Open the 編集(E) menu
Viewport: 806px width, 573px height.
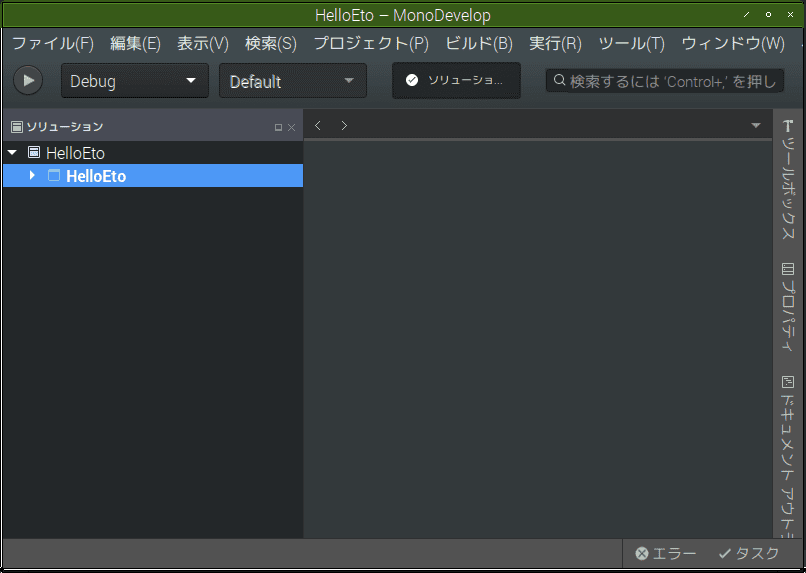pos(135,43)
